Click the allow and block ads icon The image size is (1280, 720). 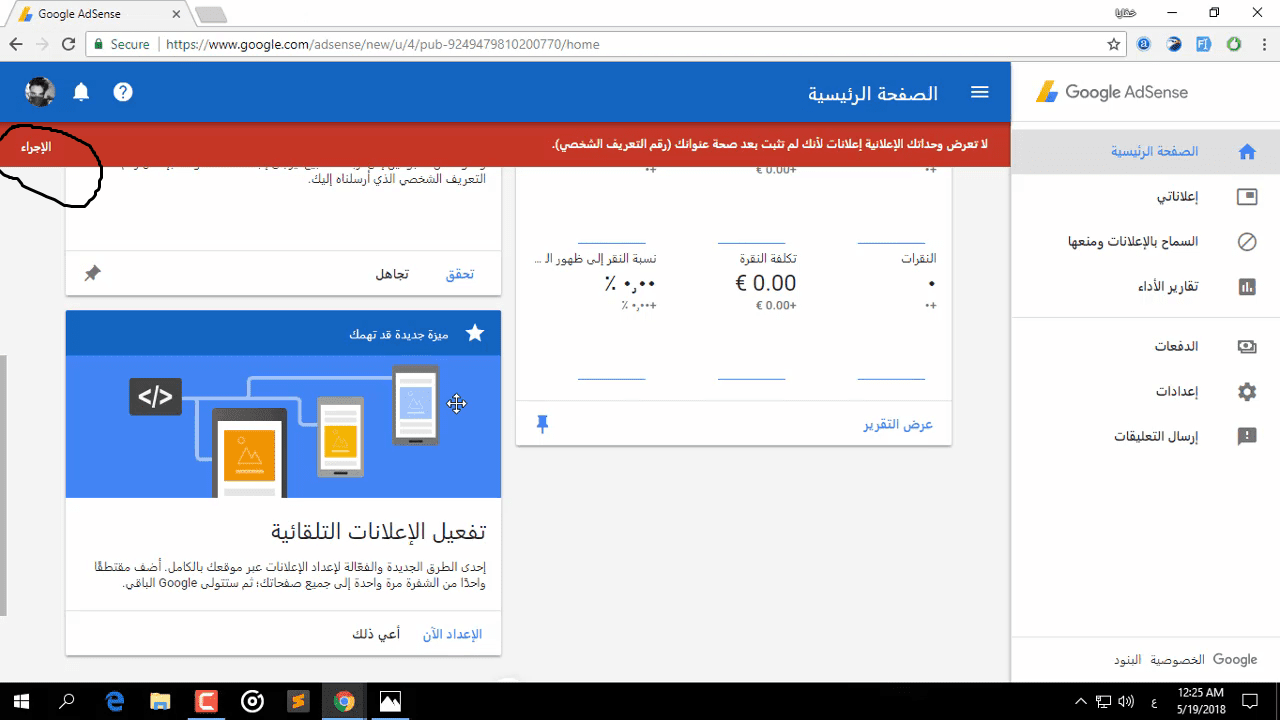tap(1247, 242)
